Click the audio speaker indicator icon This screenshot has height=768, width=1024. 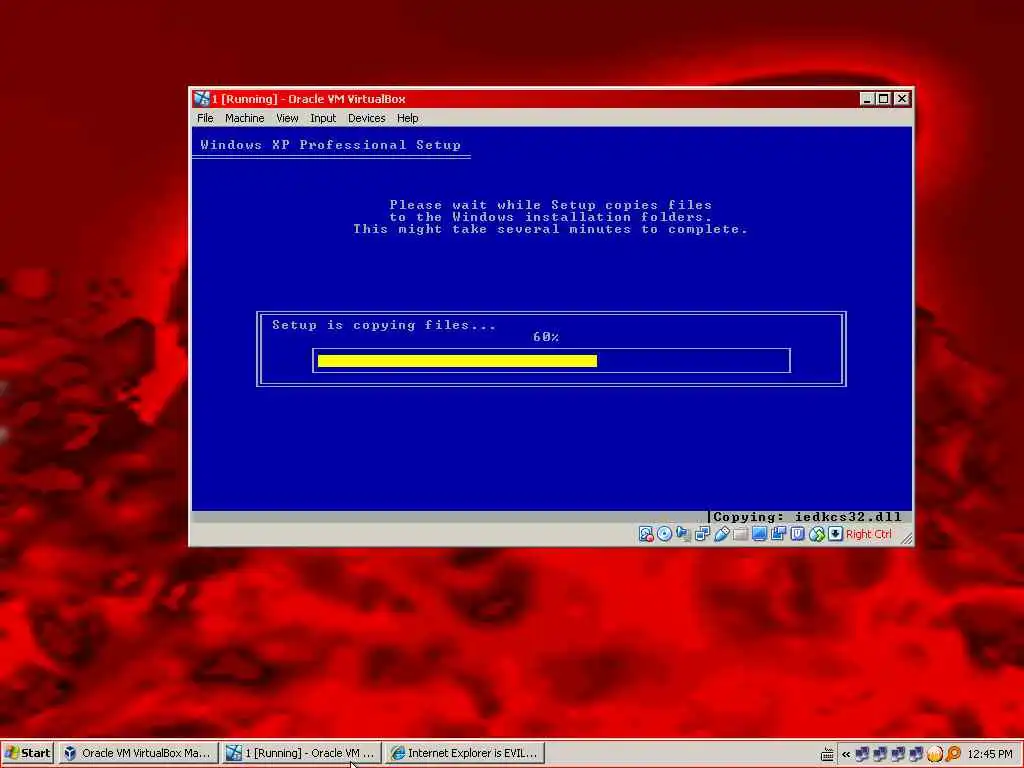point(683,534)
